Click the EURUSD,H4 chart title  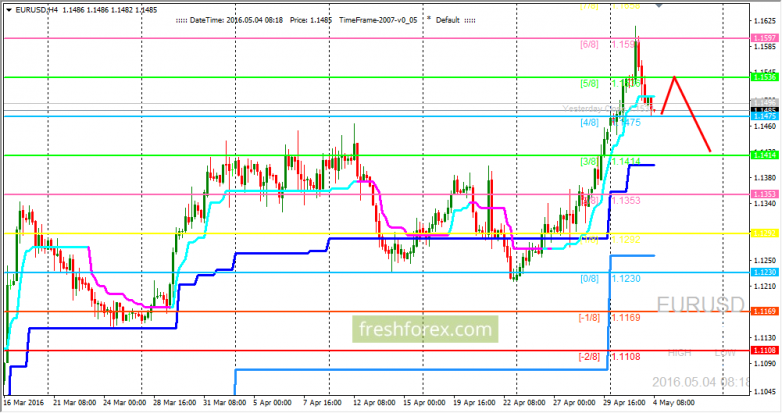(x=37, y=10)
